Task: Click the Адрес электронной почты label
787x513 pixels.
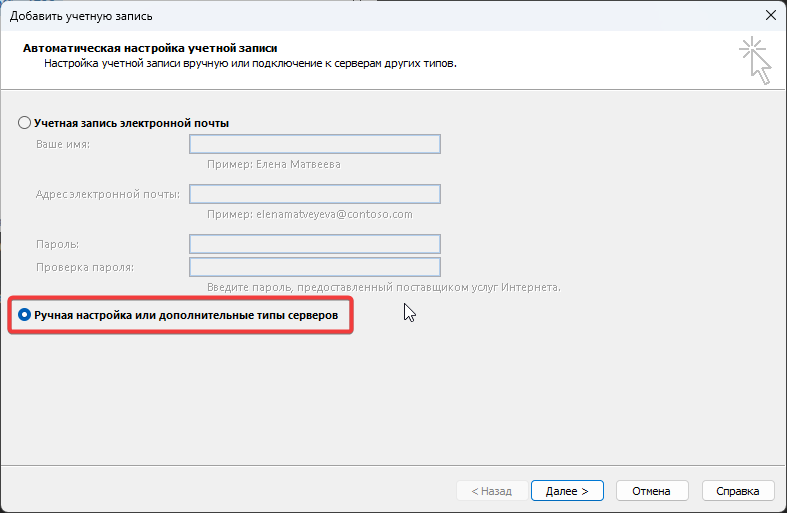Action: 107,194
